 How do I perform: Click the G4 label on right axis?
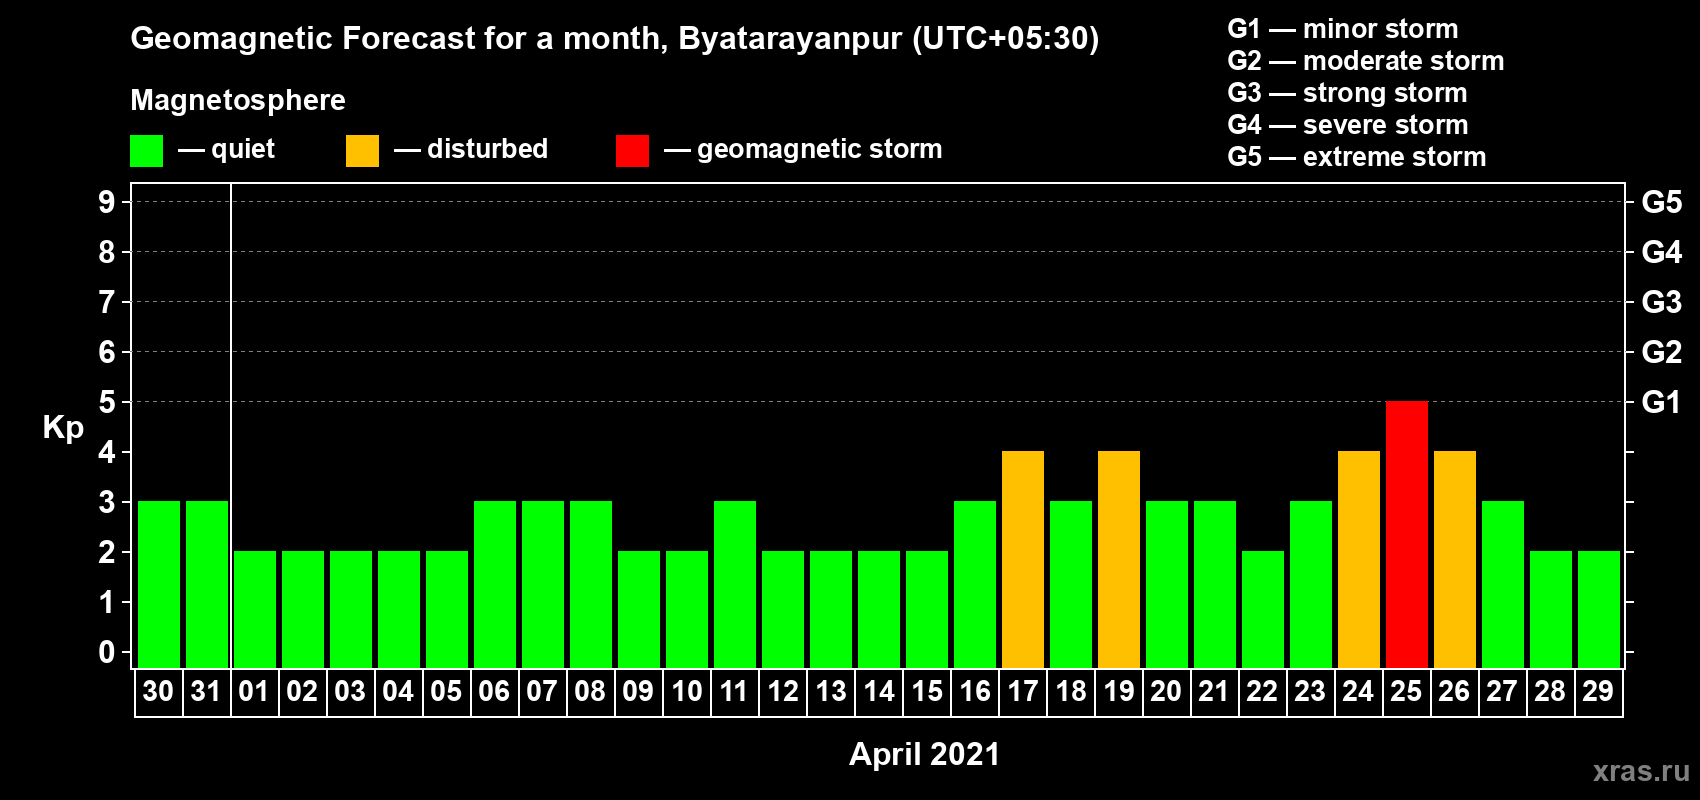click(x=1661, y=252)
